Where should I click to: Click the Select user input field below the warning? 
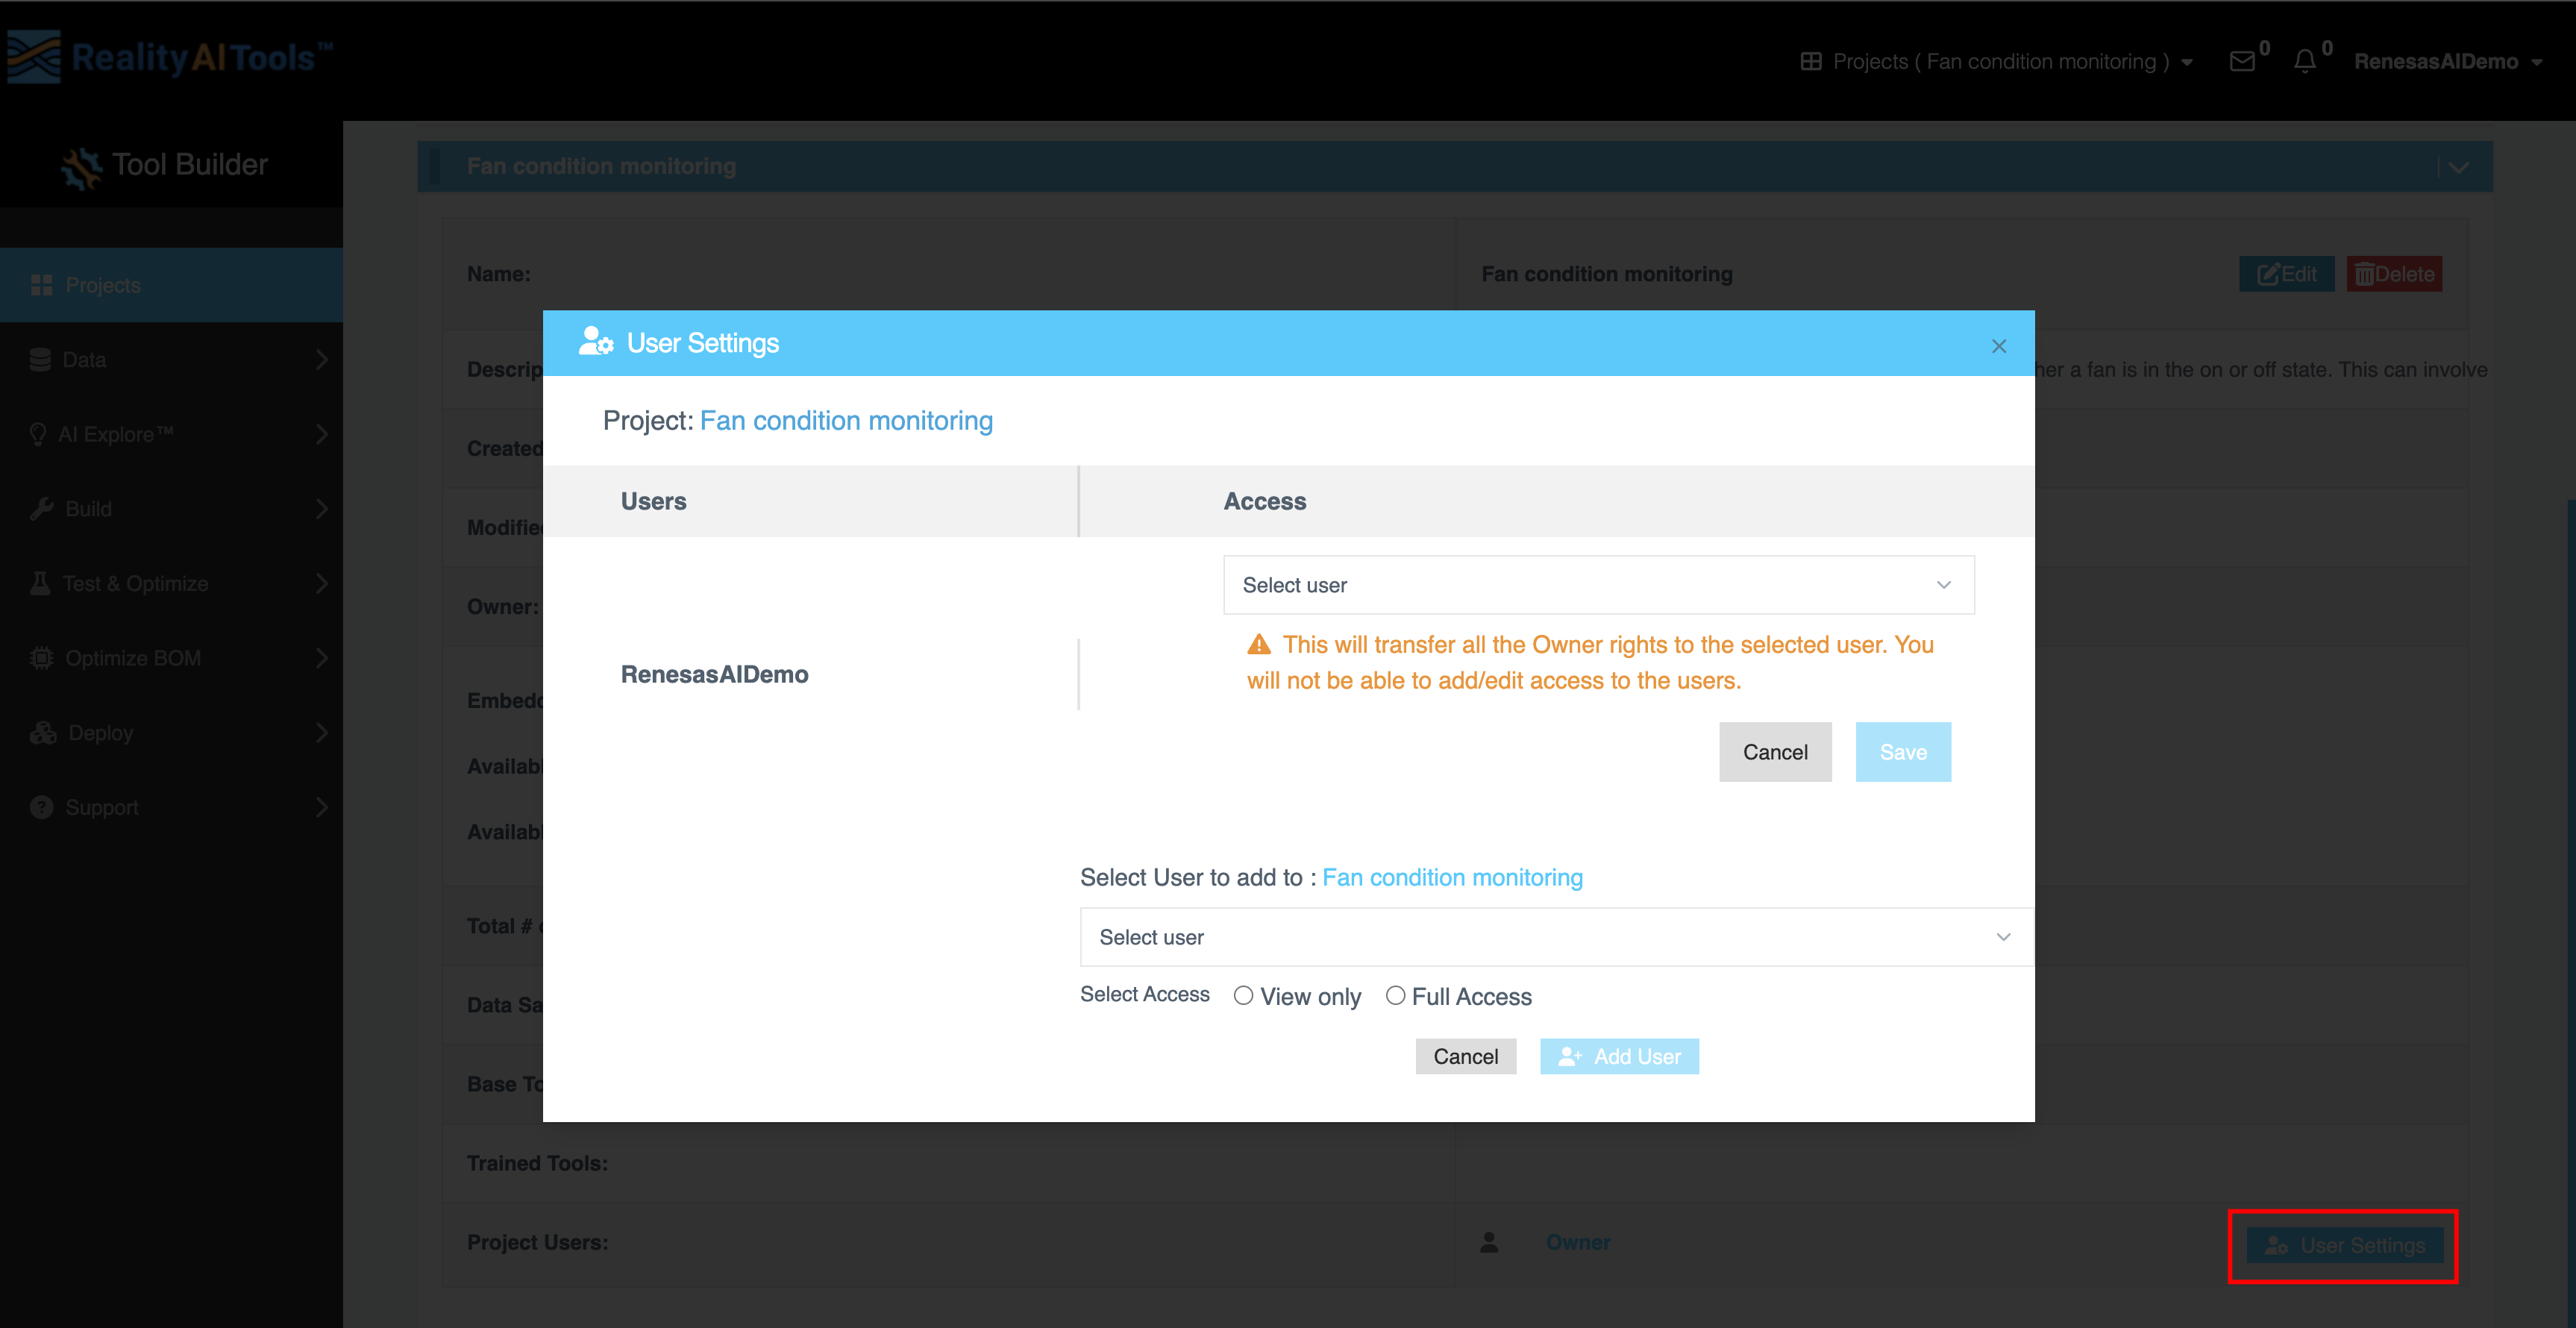click(1554, 937)
